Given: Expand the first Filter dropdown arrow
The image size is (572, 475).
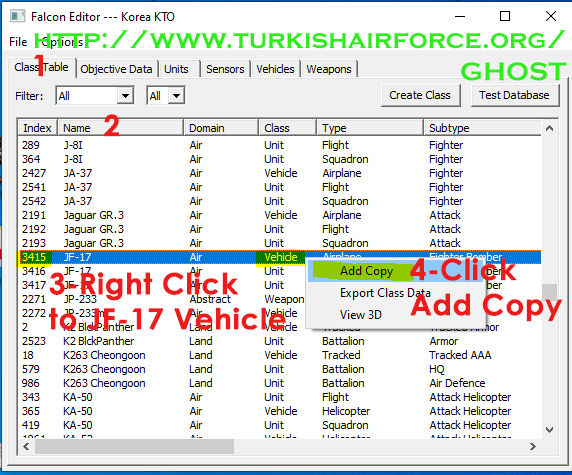Looking at the screenshot, I should tap(125, 96).
